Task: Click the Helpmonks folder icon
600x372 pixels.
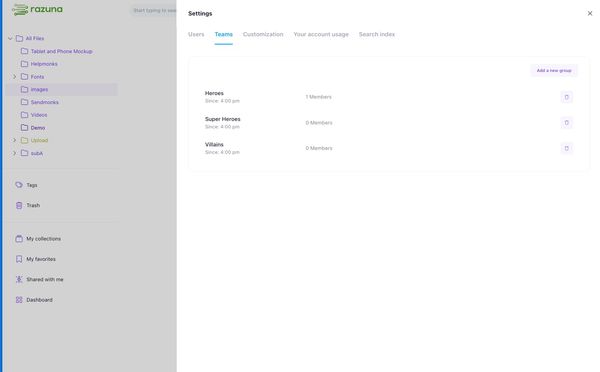Action: (x=24, y=64)
